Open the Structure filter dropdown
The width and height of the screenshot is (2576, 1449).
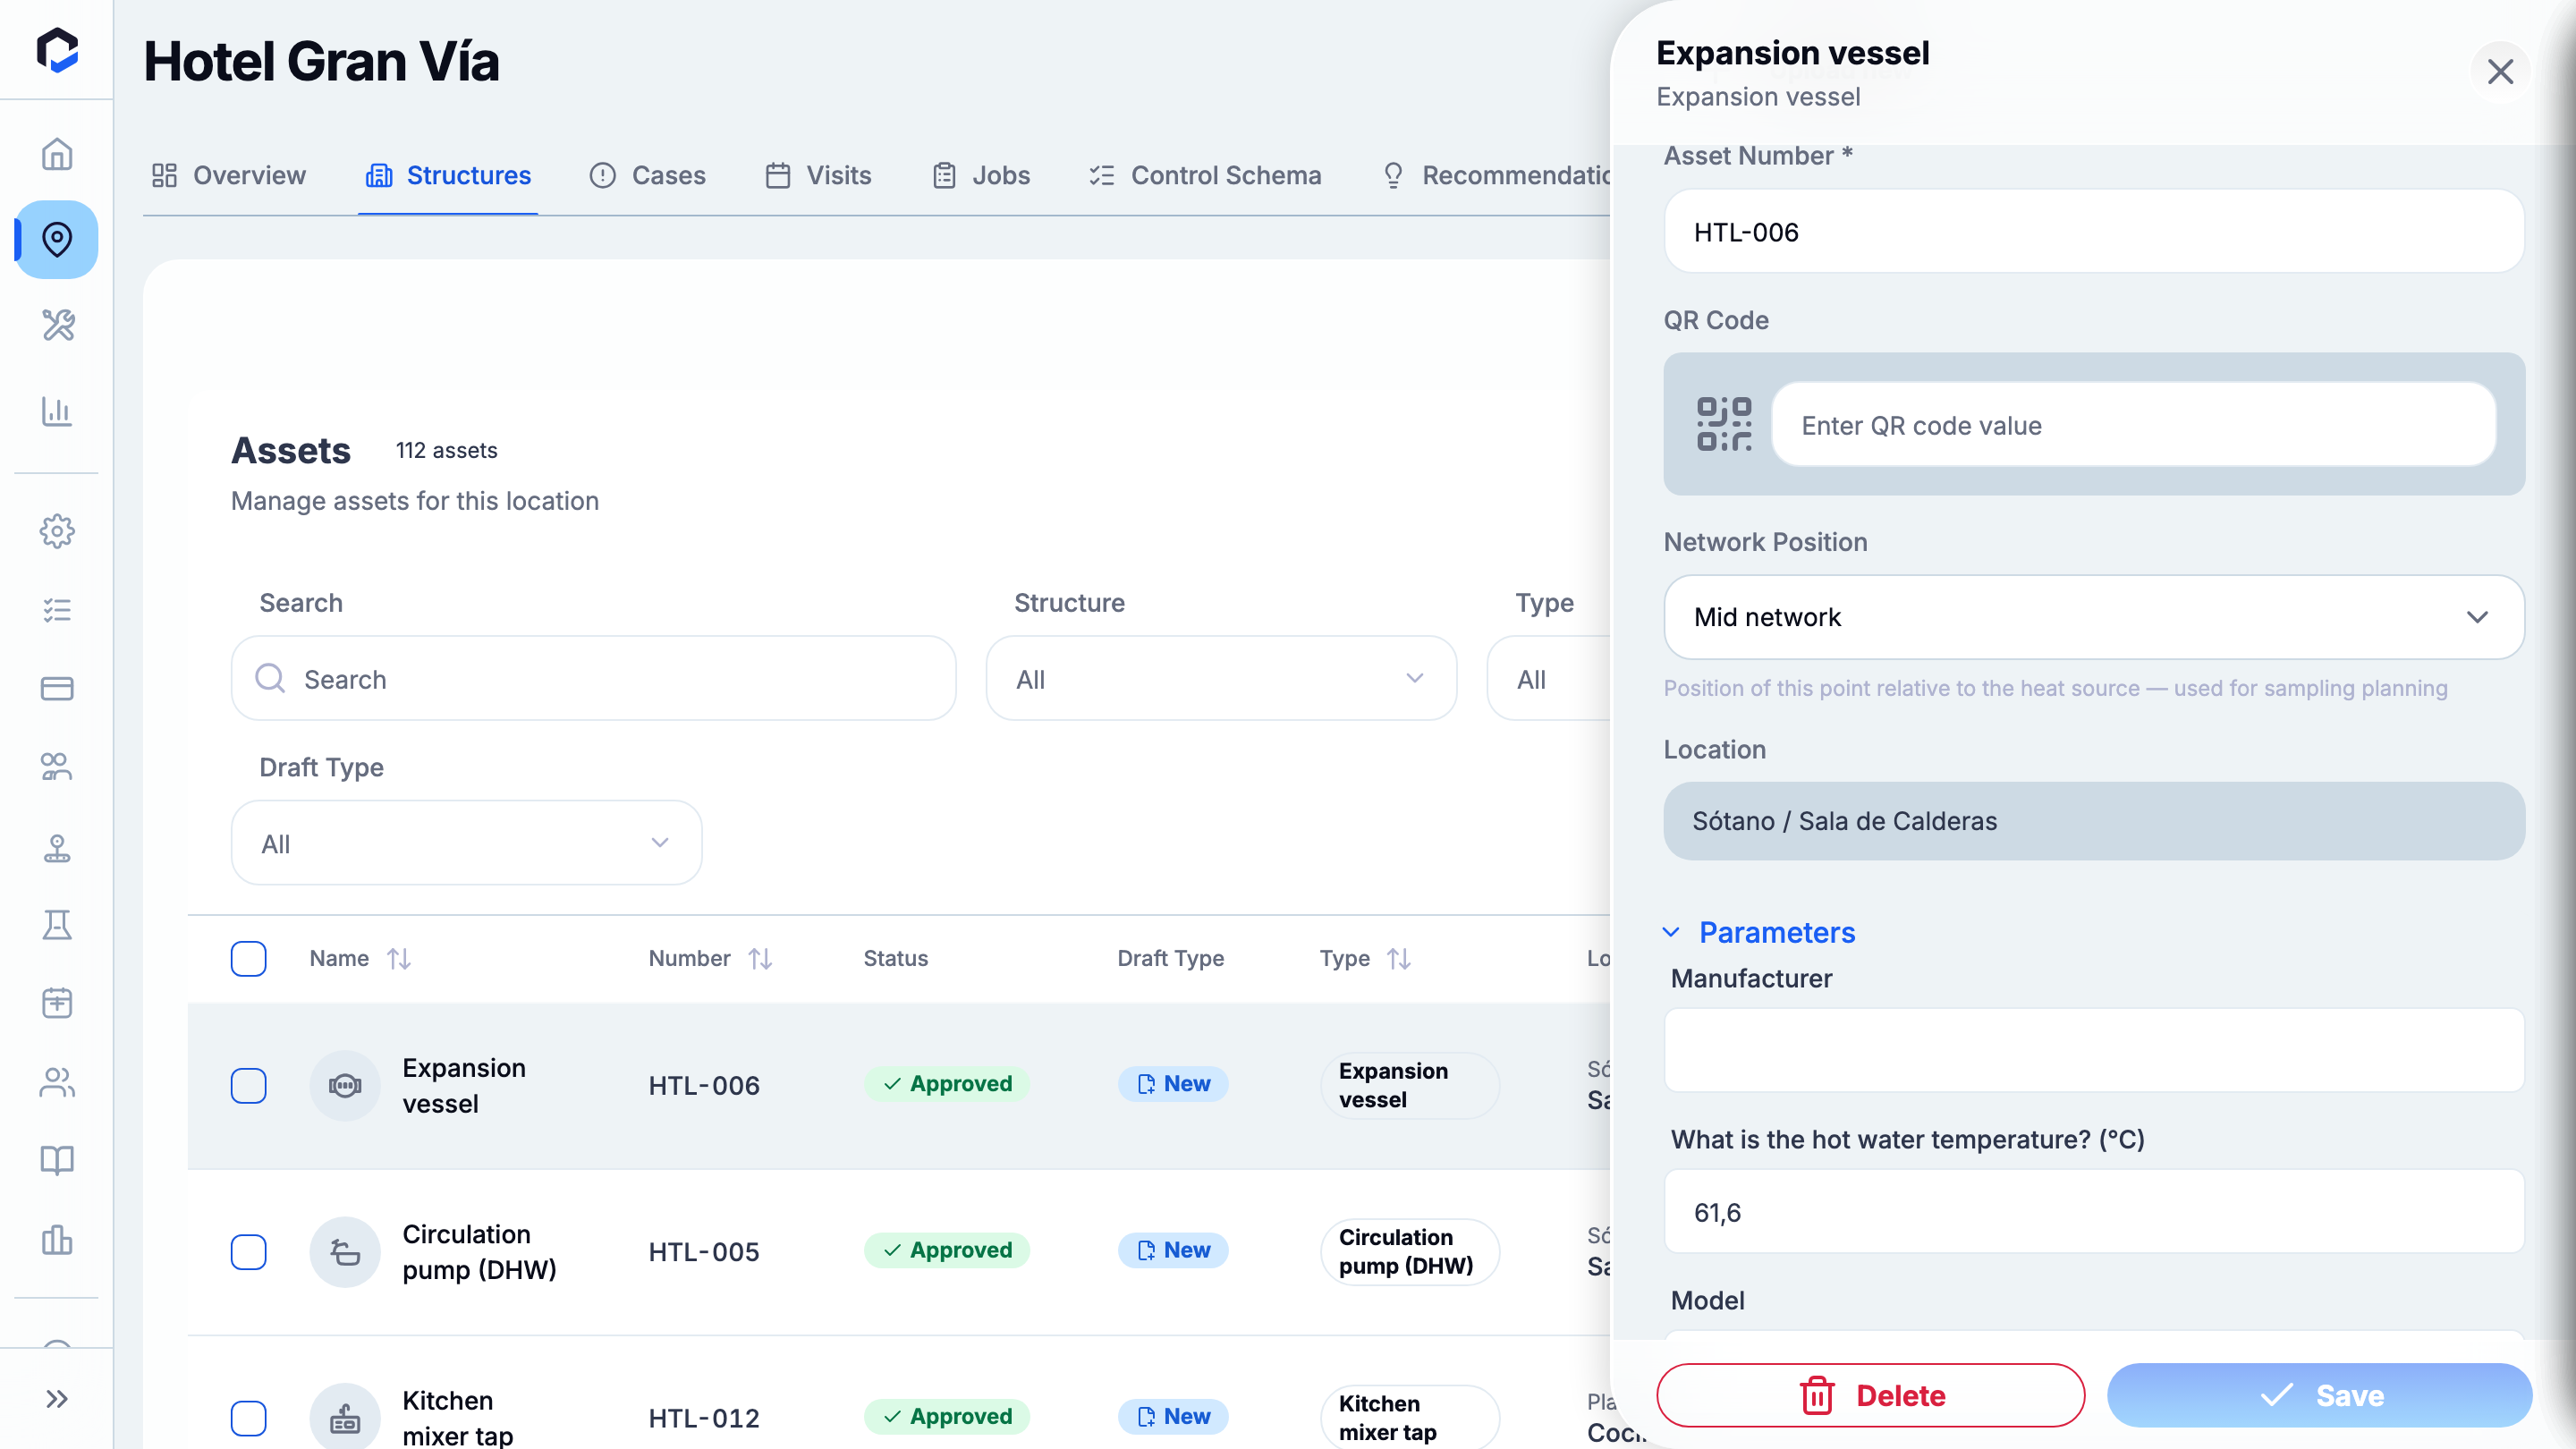pos(1221,679)
